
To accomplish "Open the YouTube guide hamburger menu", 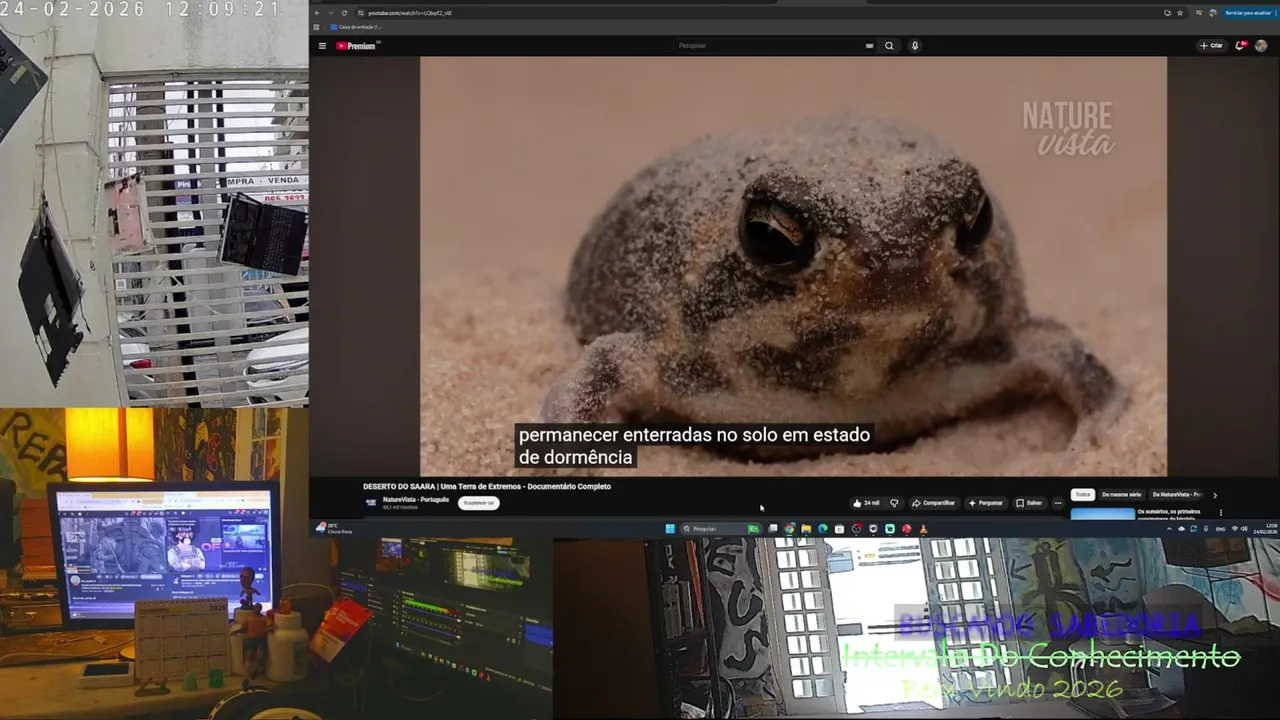I will click(322, 46).
